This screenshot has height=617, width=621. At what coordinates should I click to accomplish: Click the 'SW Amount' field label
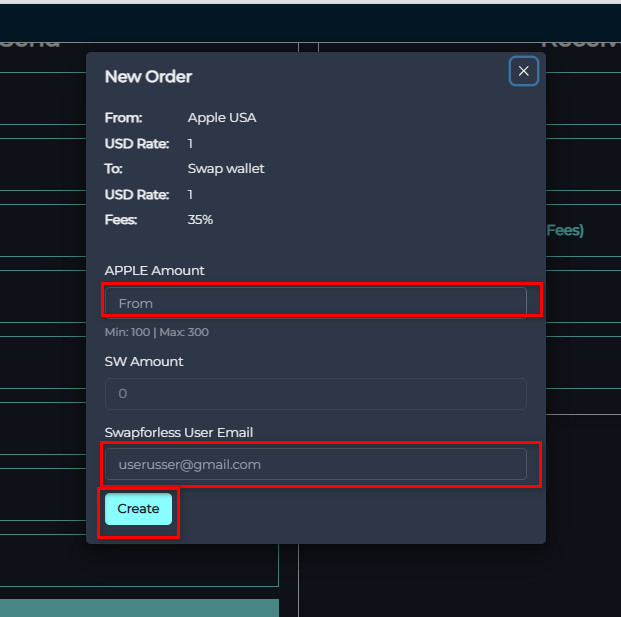[144, 362]
